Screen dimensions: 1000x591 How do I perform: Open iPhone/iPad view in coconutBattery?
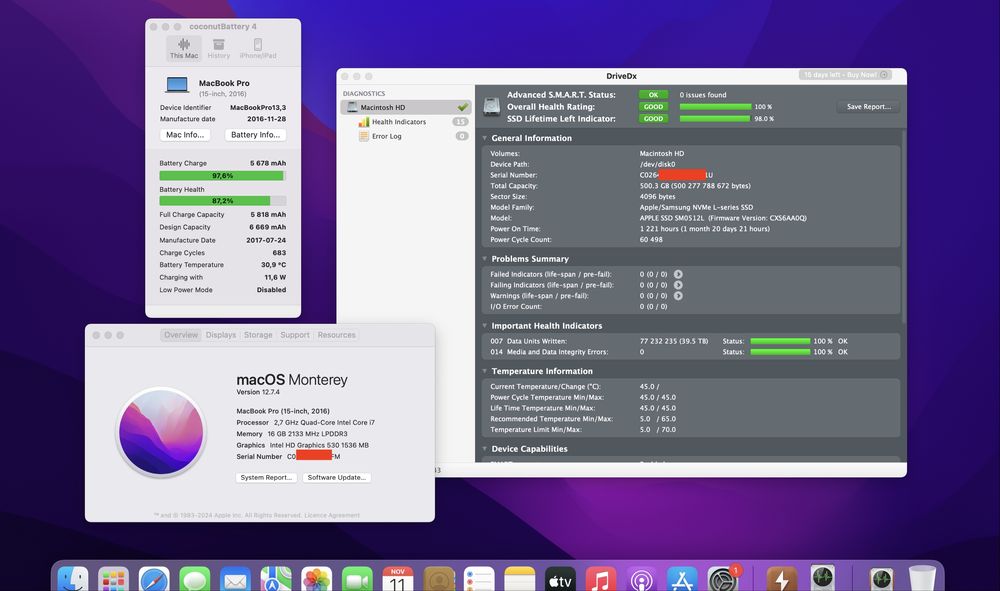[258, 48]
